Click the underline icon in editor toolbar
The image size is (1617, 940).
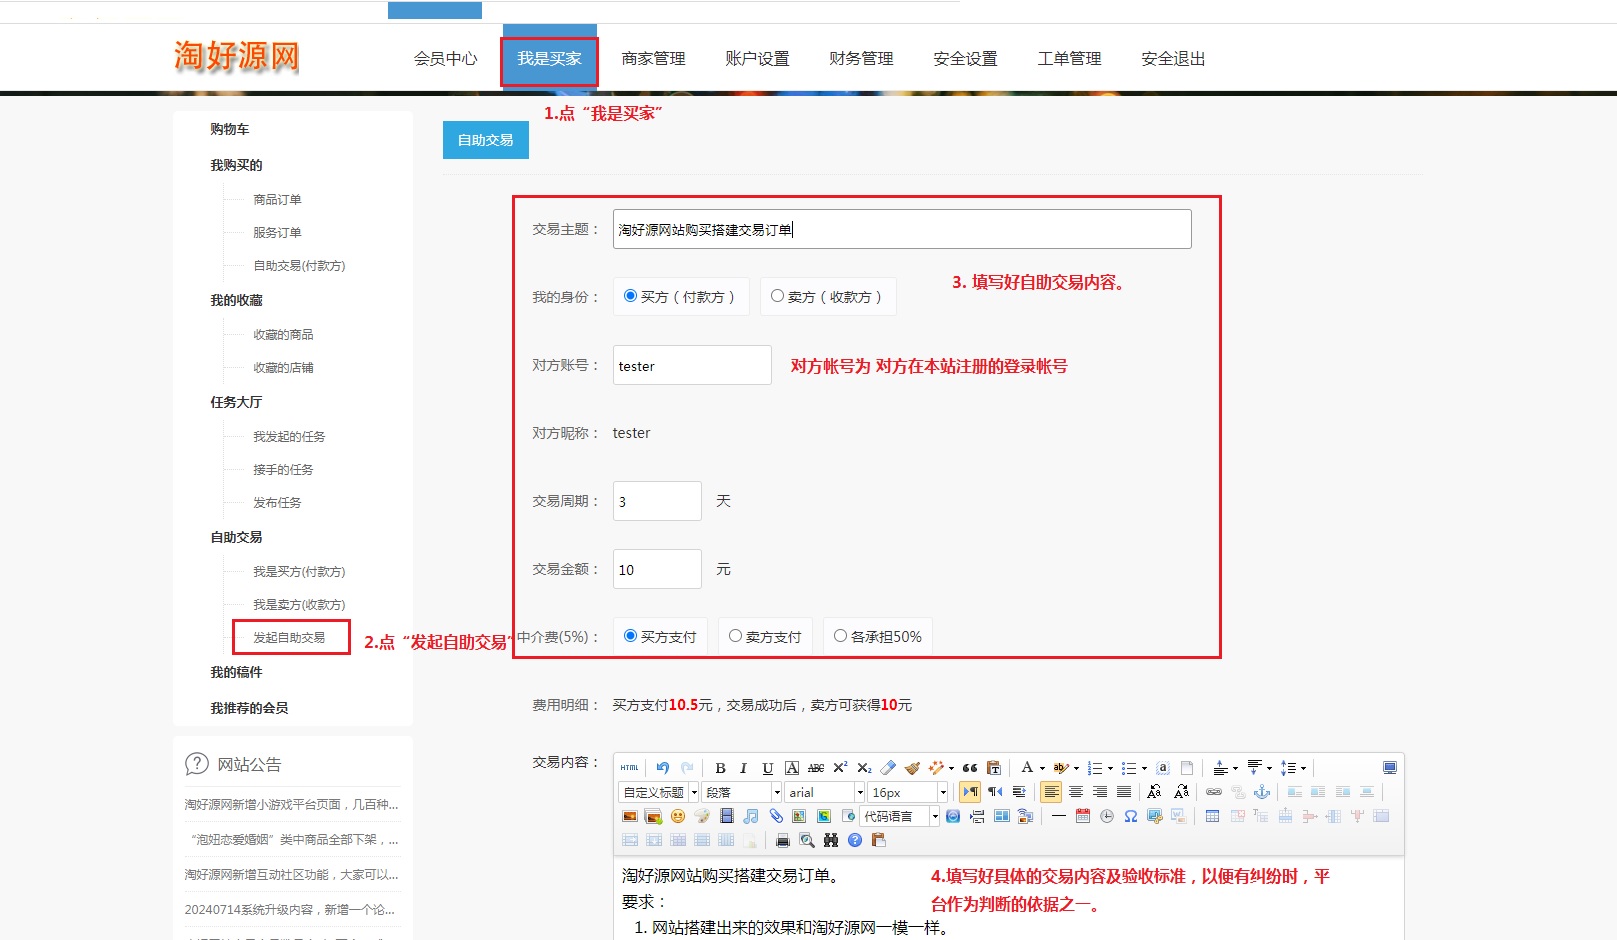[x=767, y=768]
